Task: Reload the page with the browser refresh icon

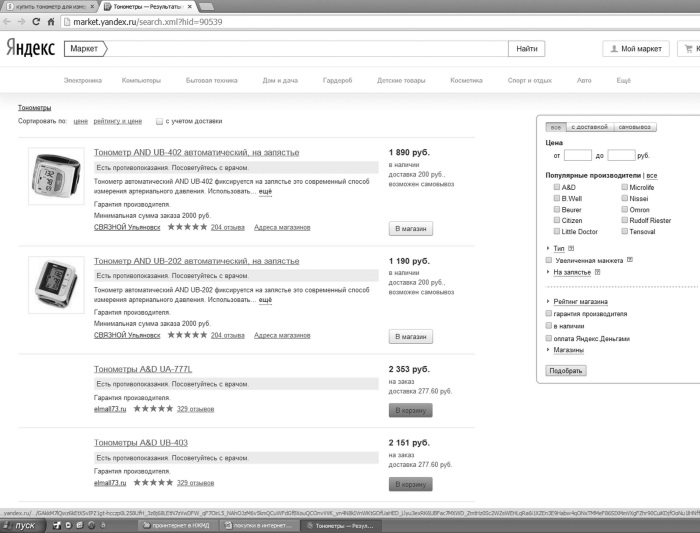Action: coord(37,21)
